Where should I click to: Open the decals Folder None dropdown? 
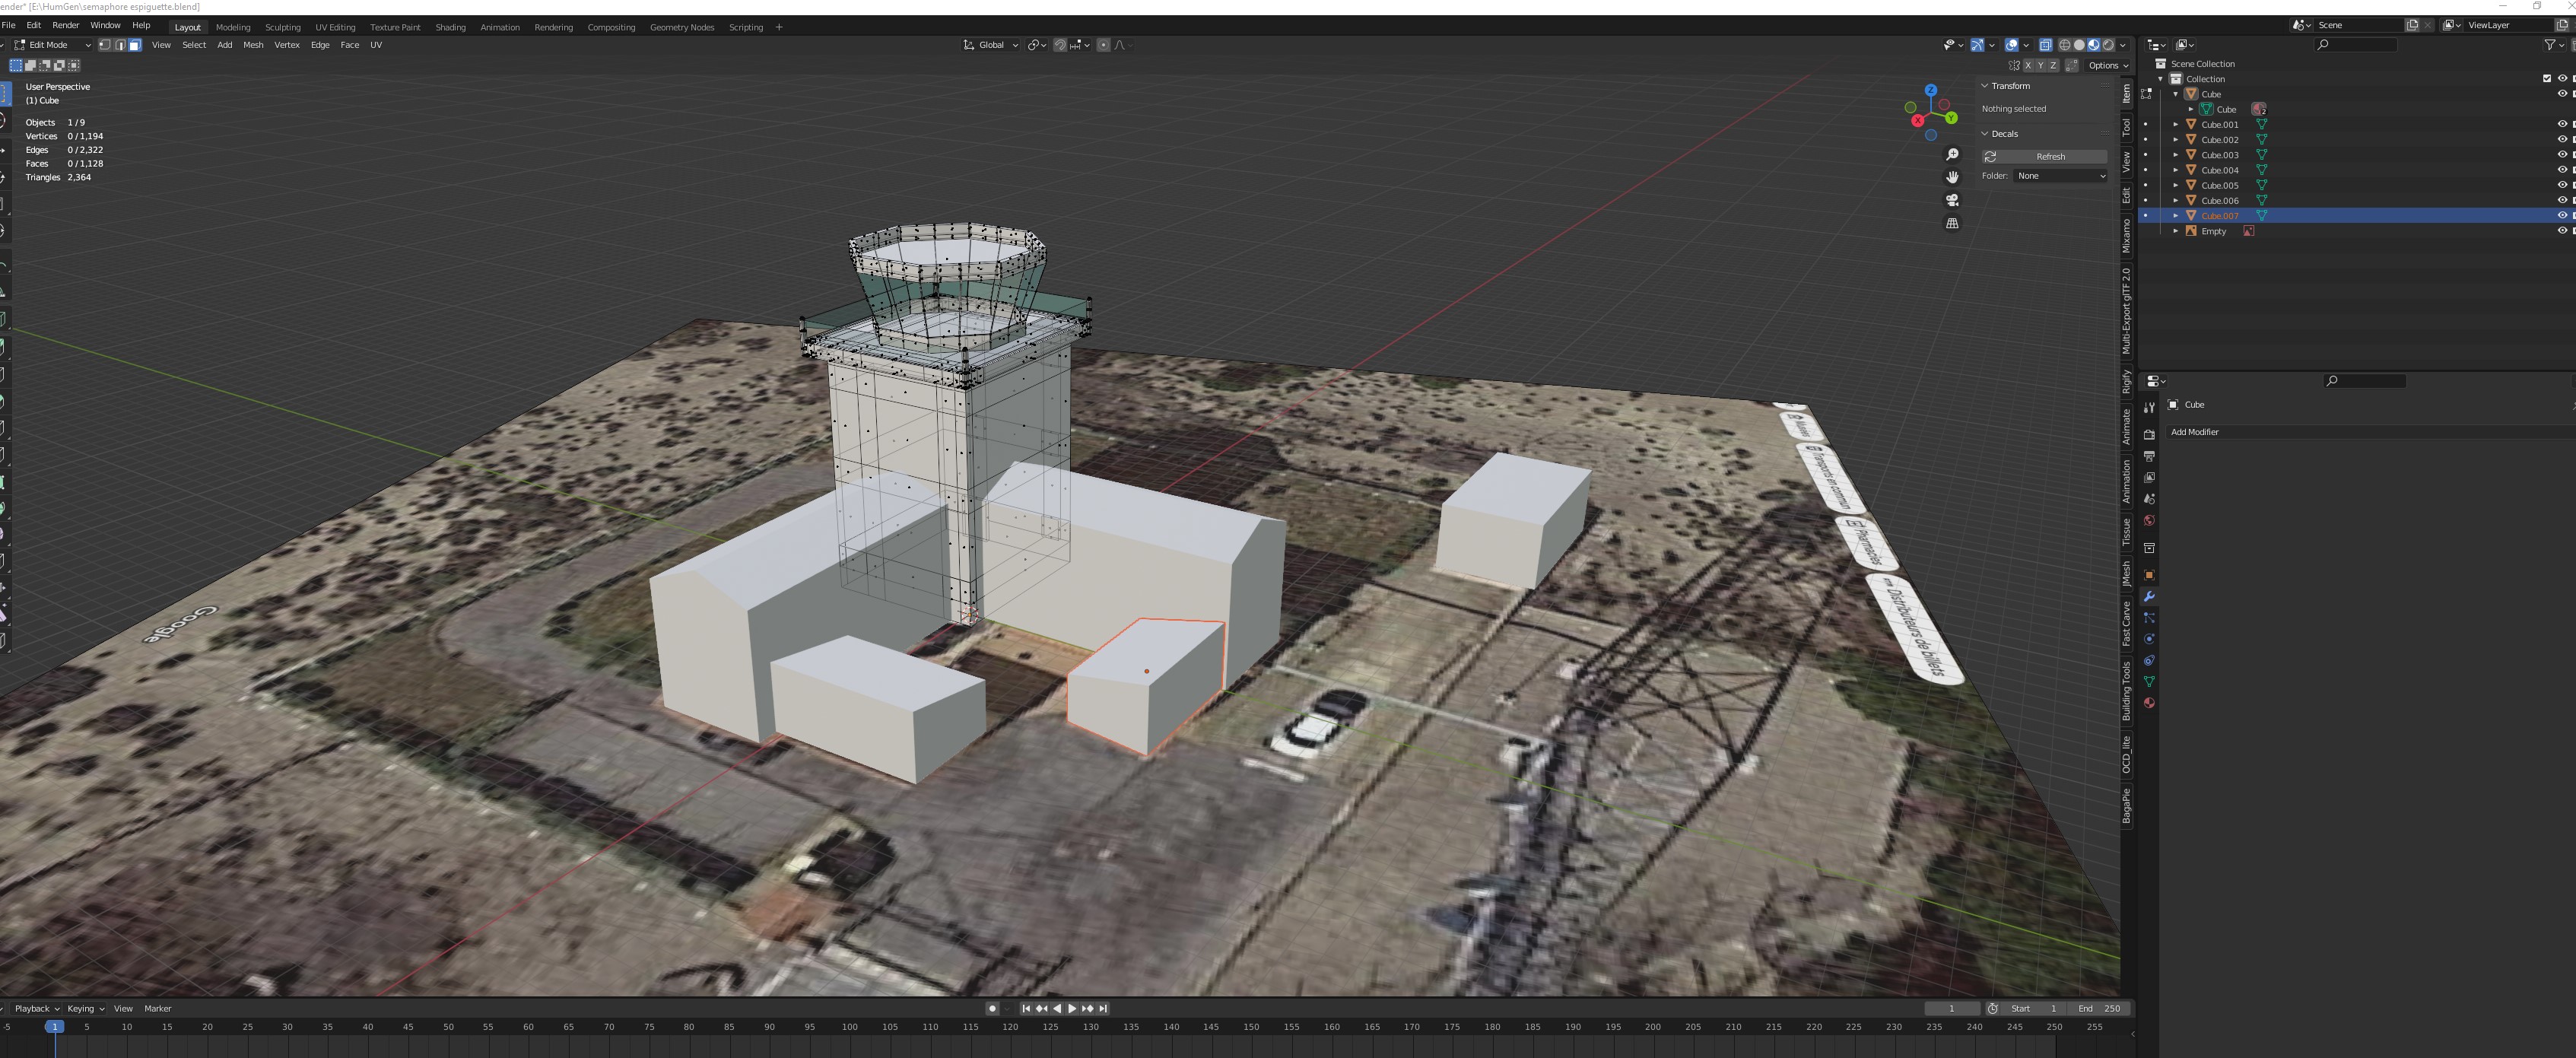[2060, 176]
